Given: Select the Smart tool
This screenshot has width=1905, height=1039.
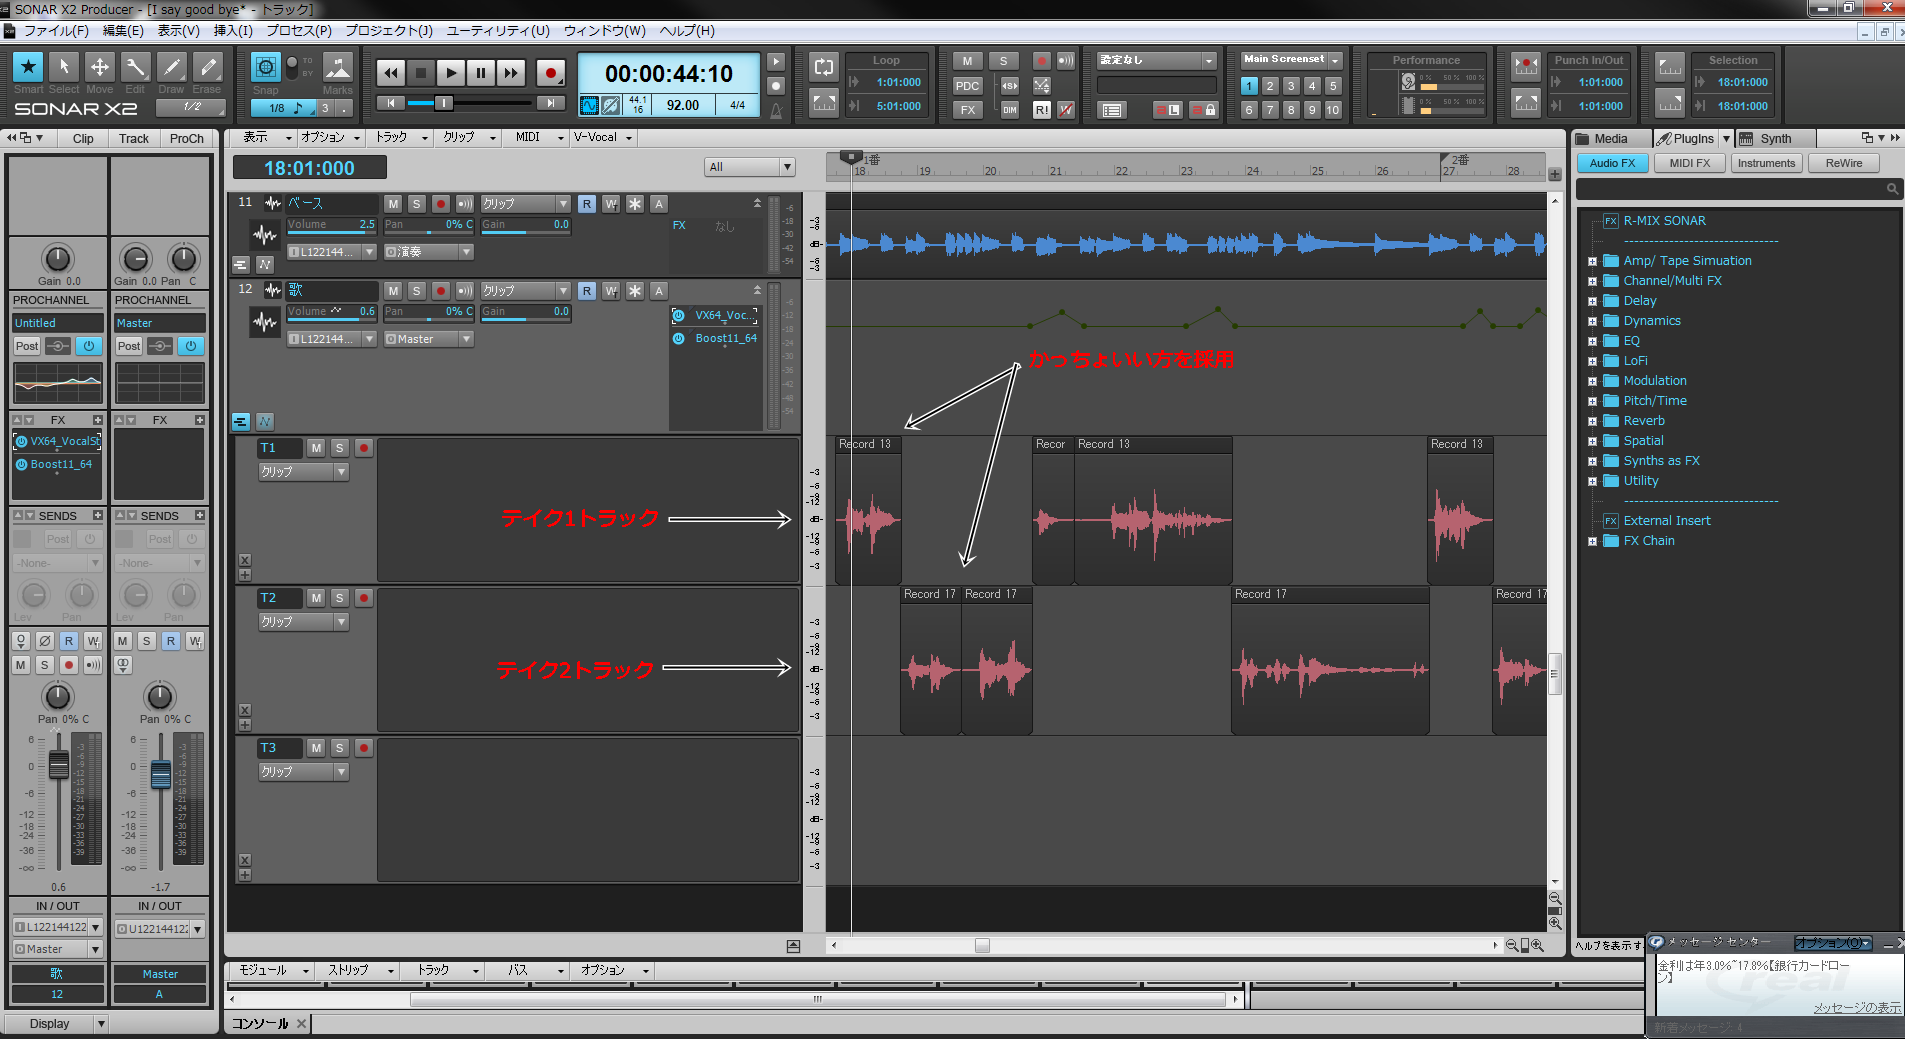Looking at the screenshot, I should coord(28,67).
